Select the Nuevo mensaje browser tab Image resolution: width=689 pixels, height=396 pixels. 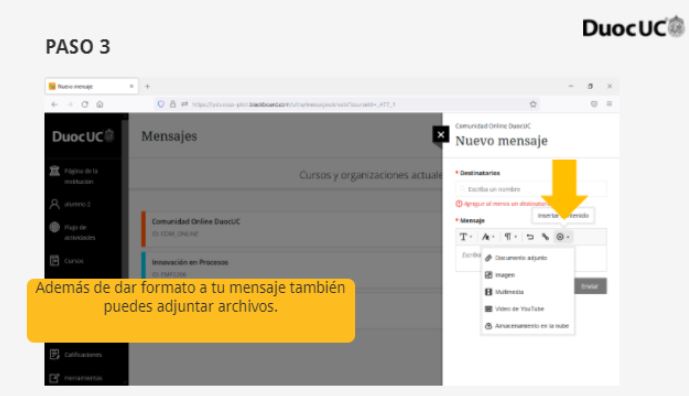91,87
